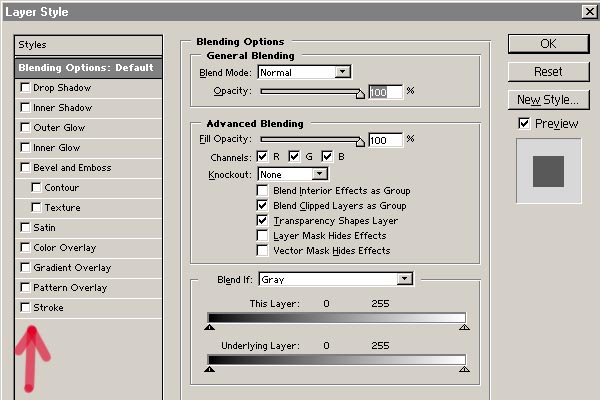This screenshot has width=600, height=400.
Task: Toggle the Preview checkbox
Action: (524, 123)
